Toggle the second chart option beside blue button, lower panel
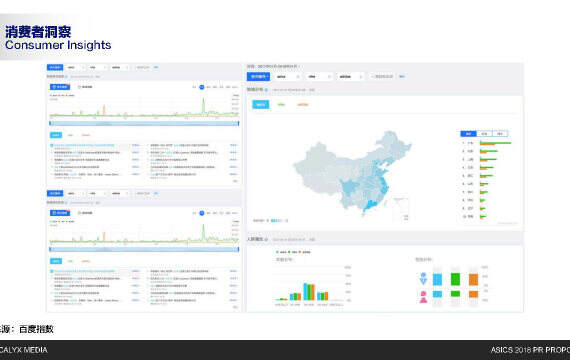Image resolution: width=570 pixels, height=360 pixels. [85, 213]
